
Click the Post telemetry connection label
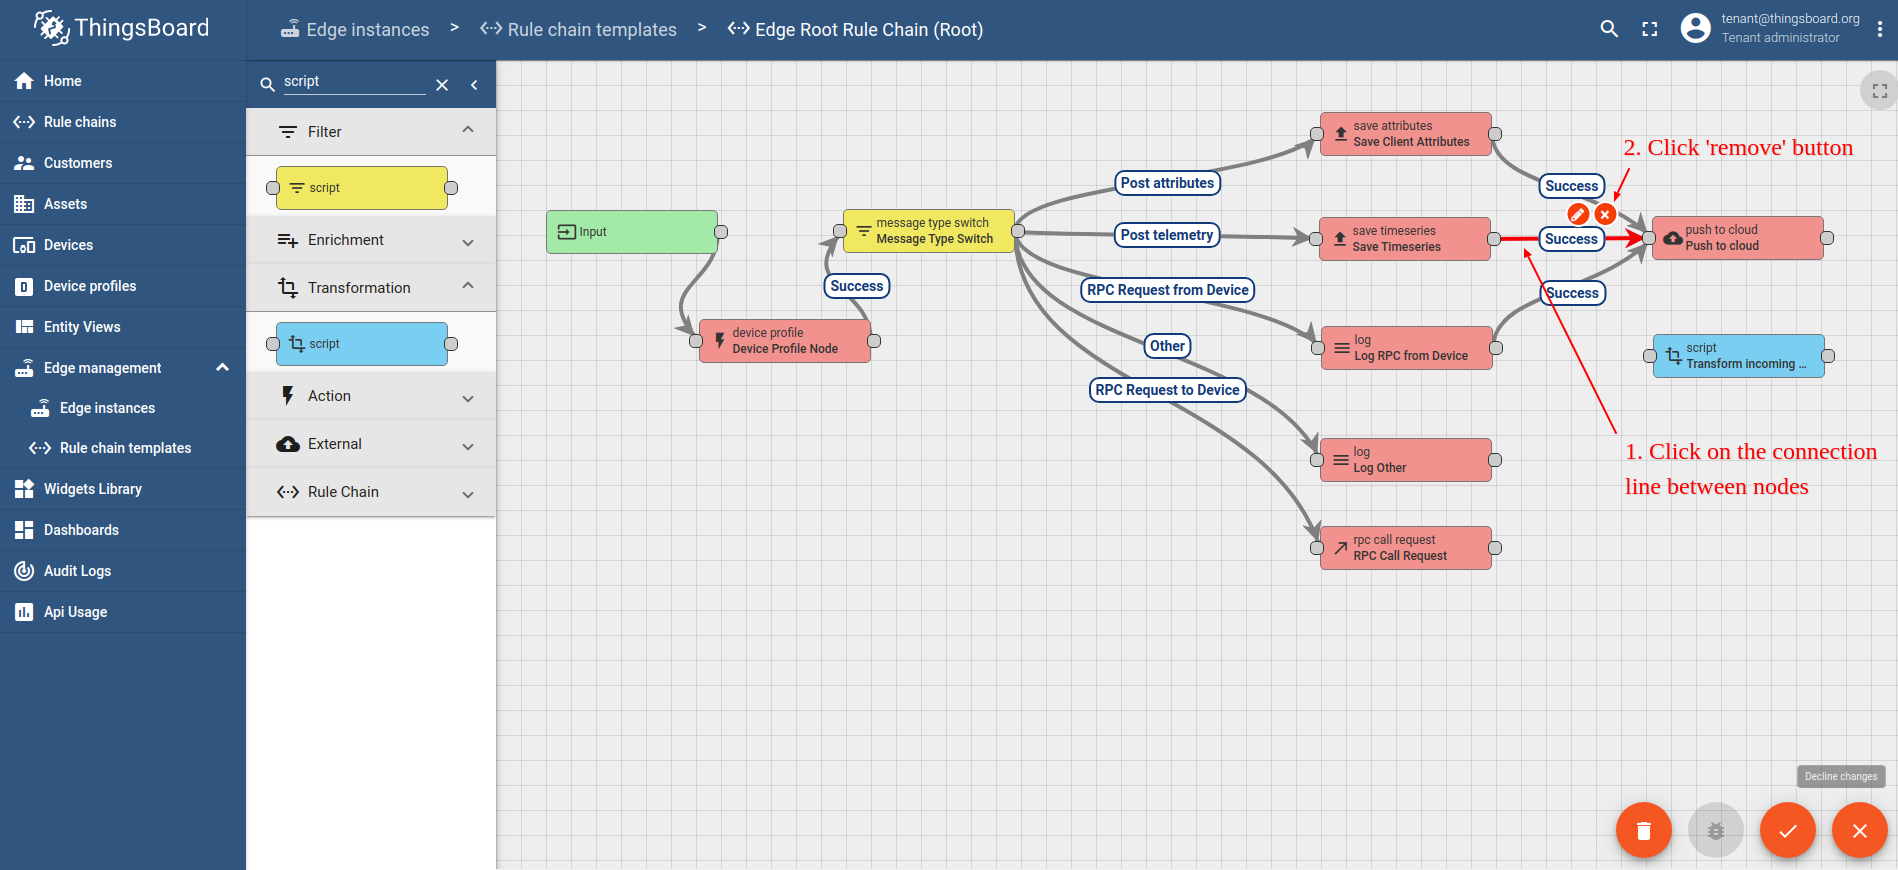coord(1166,235)
